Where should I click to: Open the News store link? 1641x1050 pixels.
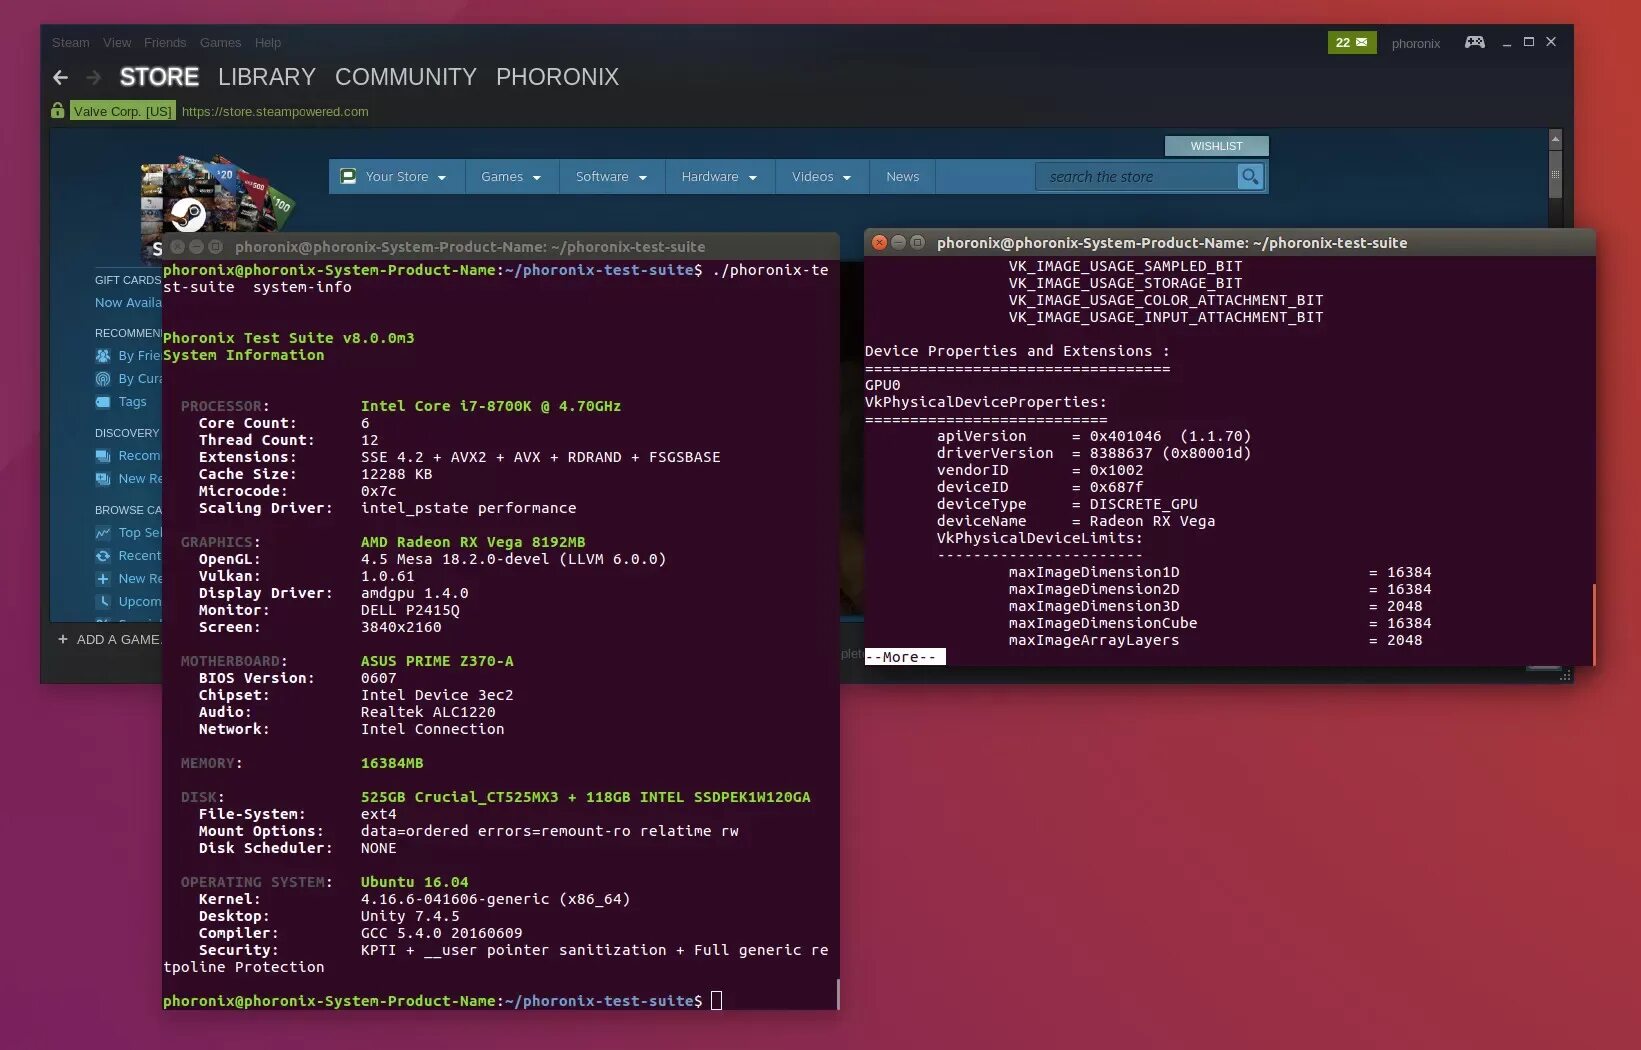click(902, 176)
